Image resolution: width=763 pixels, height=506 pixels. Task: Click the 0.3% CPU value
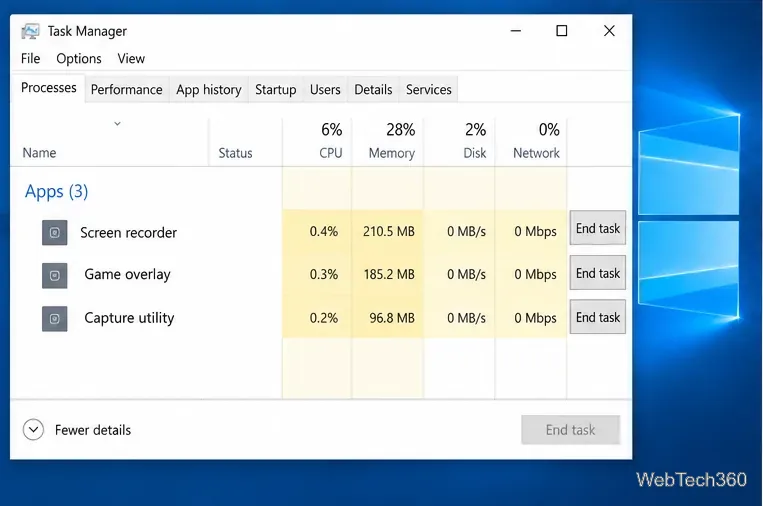(324, 274)
